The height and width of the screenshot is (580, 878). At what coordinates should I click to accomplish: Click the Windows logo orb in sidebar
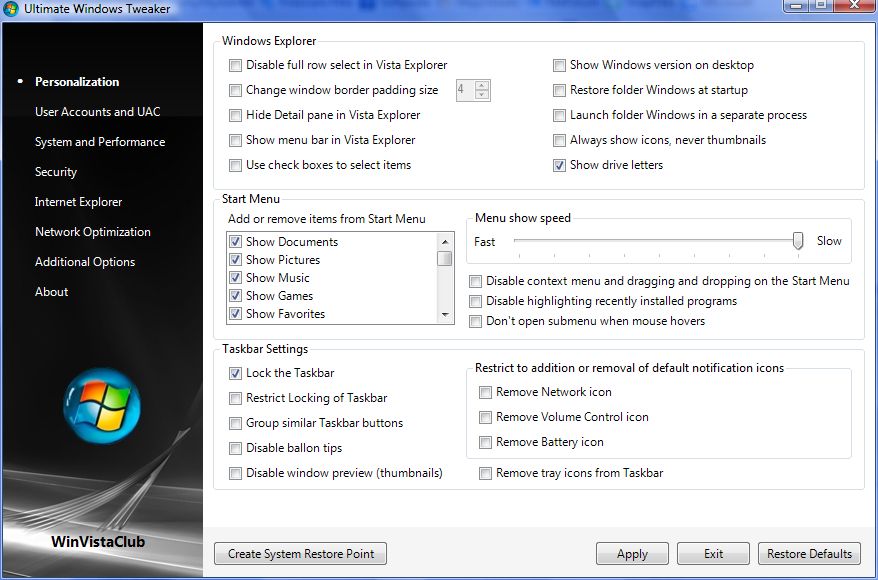pos(102,406)
